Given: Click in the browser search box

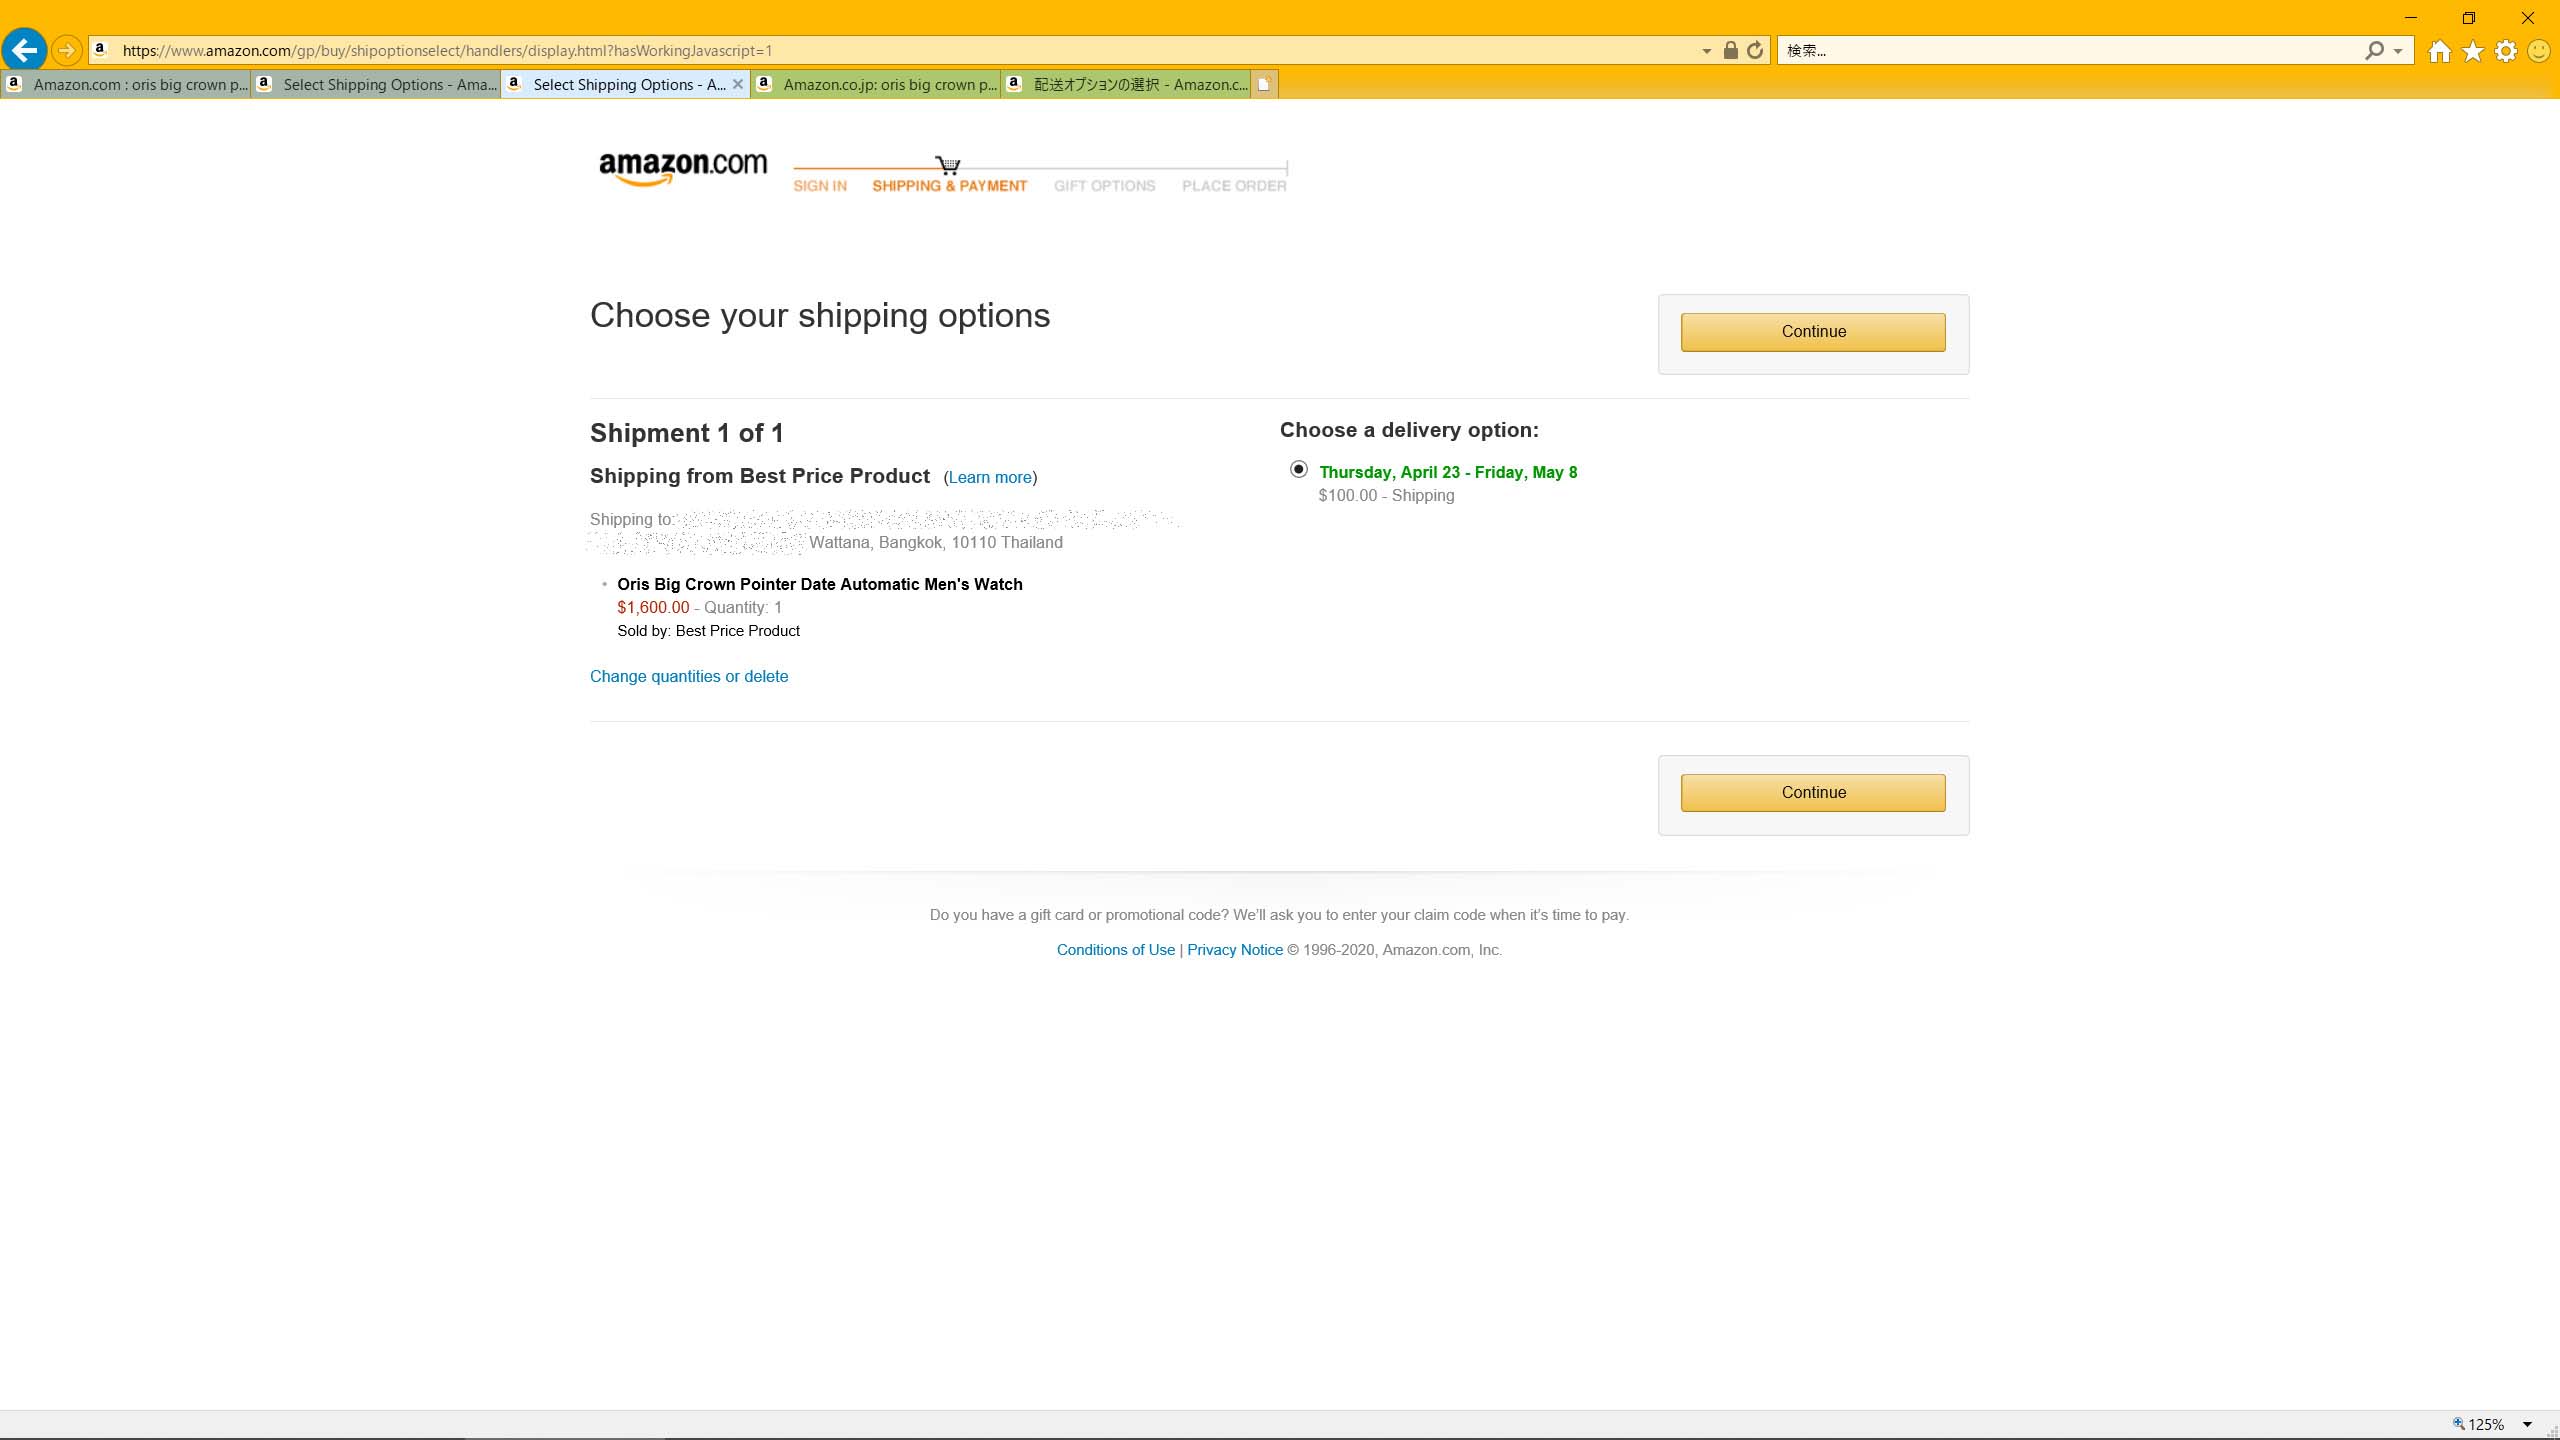Looking at the screenshot, I should pos(2070,51).
